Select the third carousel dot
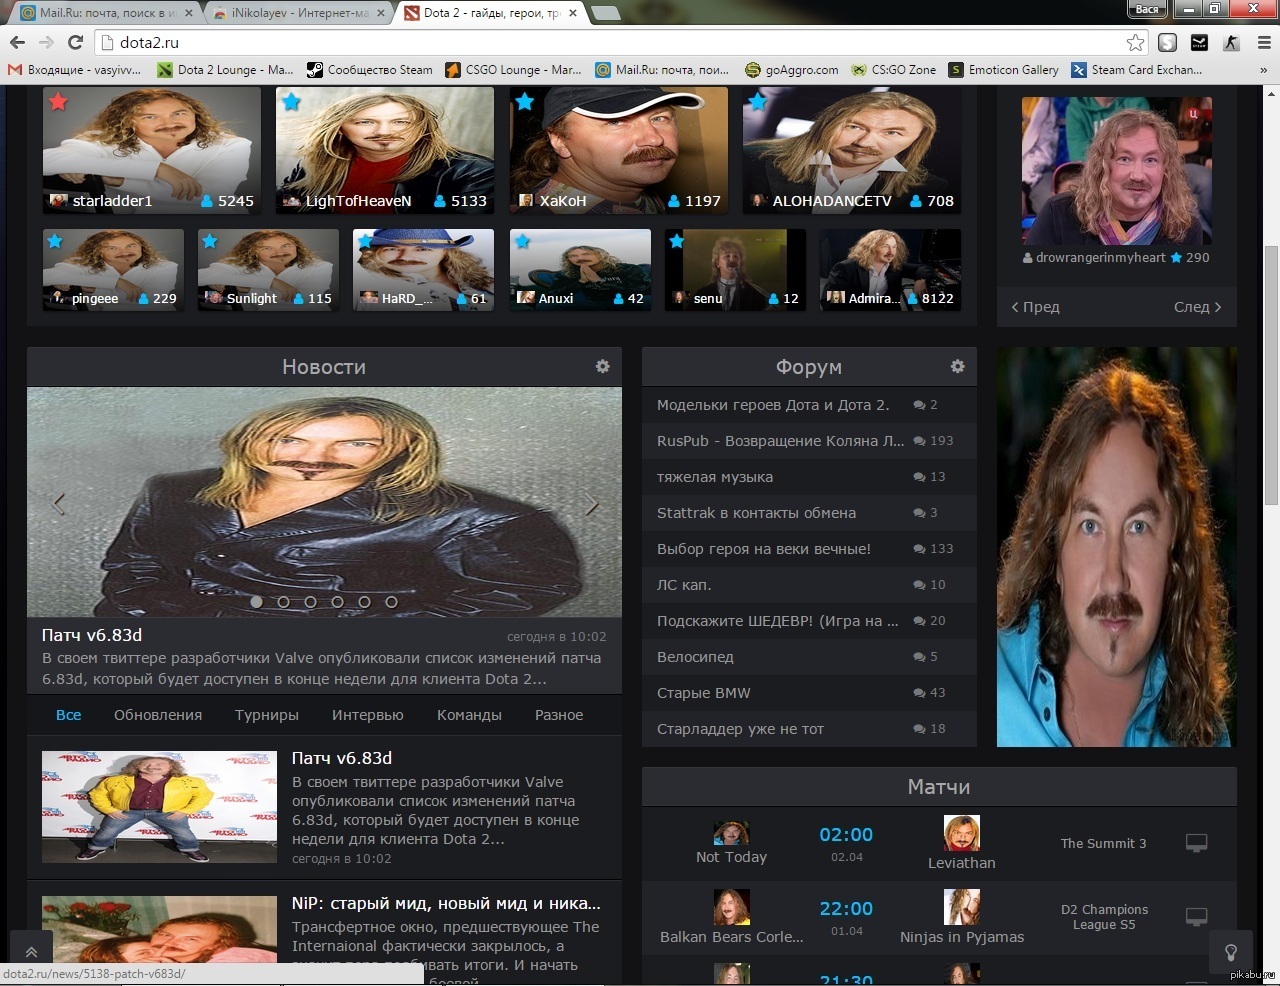Screen dimensions: 1280x986 311,602
